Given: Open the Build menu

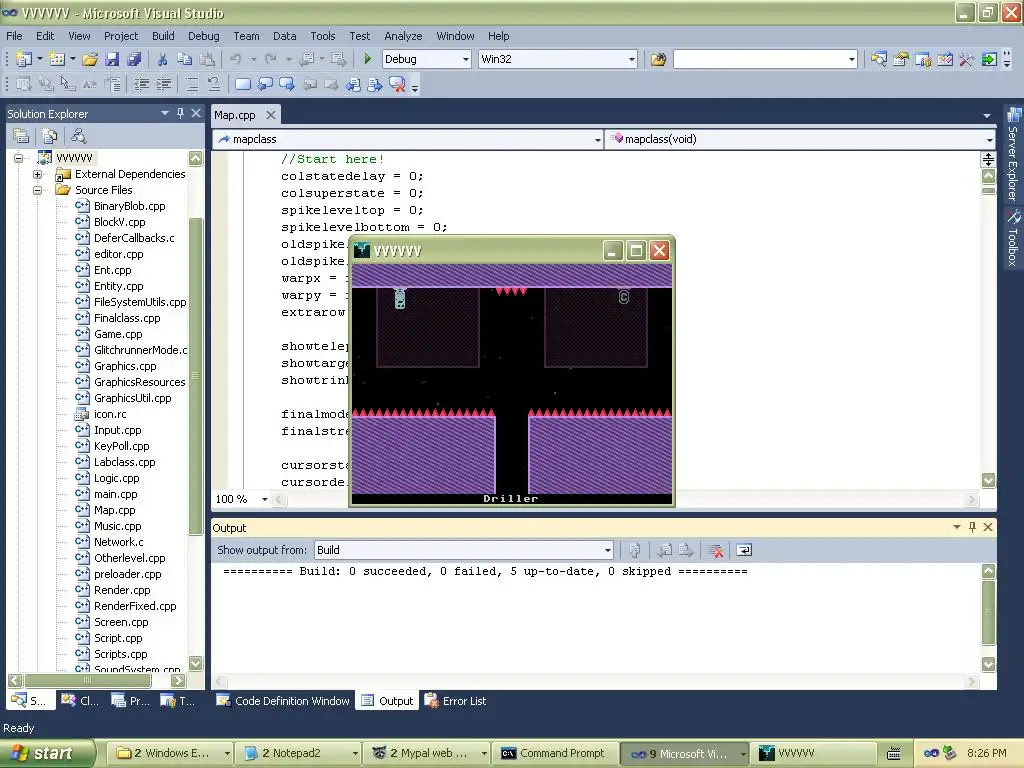Looking at the screenshot, I should [x=163, y=36].
